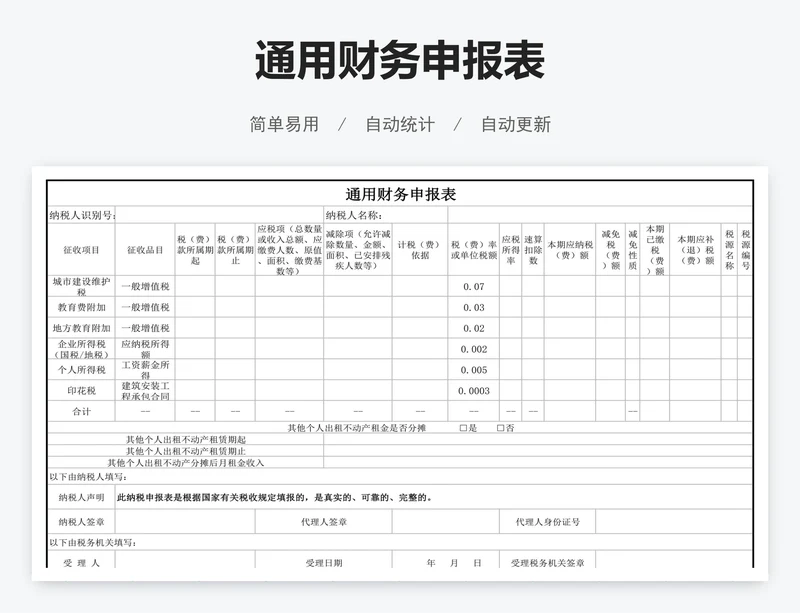This screenshot has height=613, width=800.
Task: Select the 纳税人签章 label cell
Action: (x=82, y=522)
